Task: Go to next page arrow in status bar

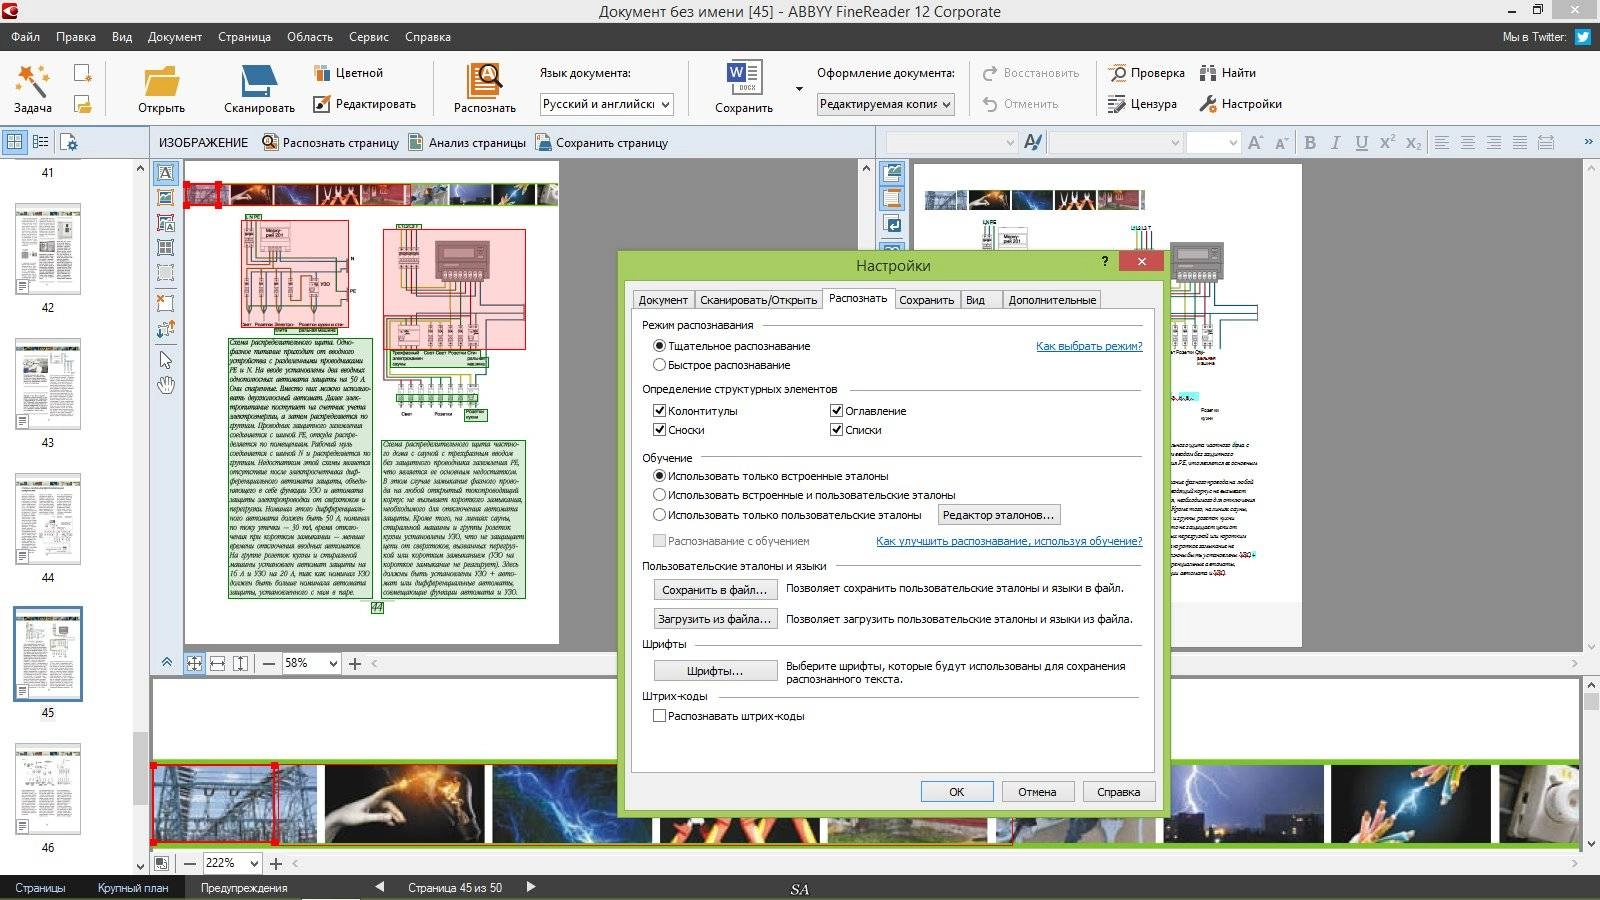Action: (531, 887)
